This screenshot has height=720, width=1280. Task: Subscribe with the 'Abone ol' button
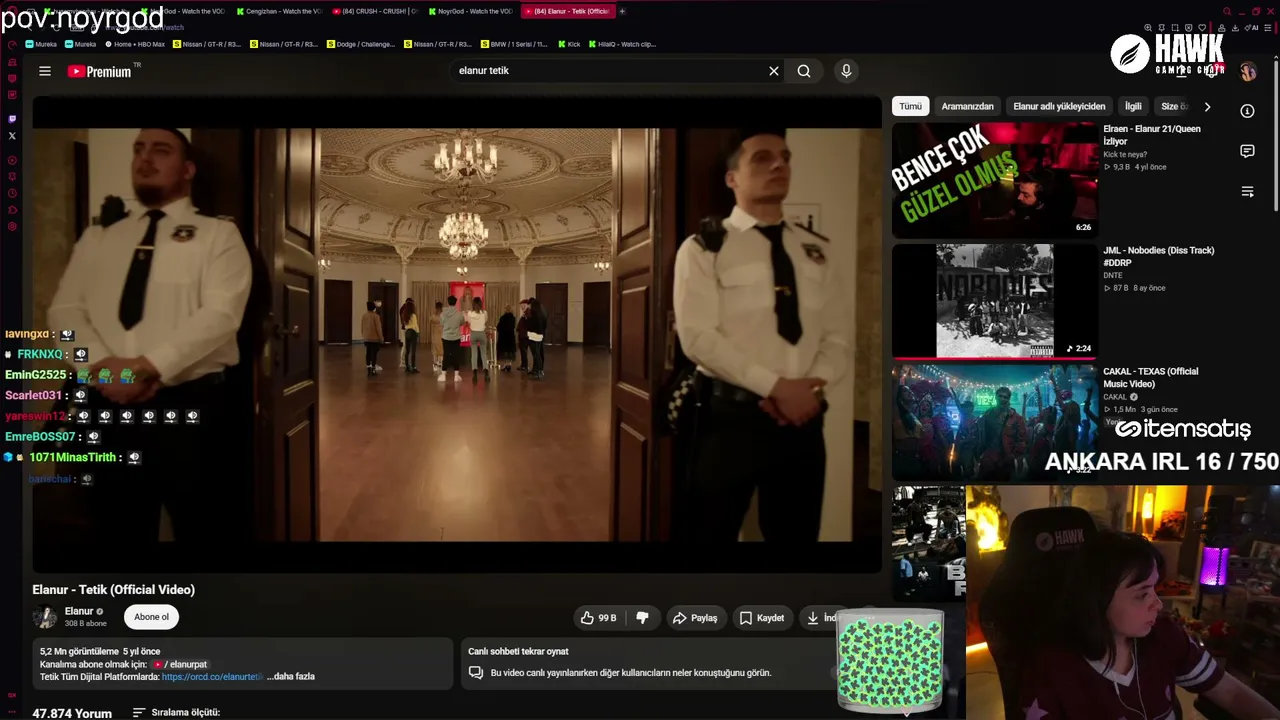pyautogui.click(x=151, y=617)
